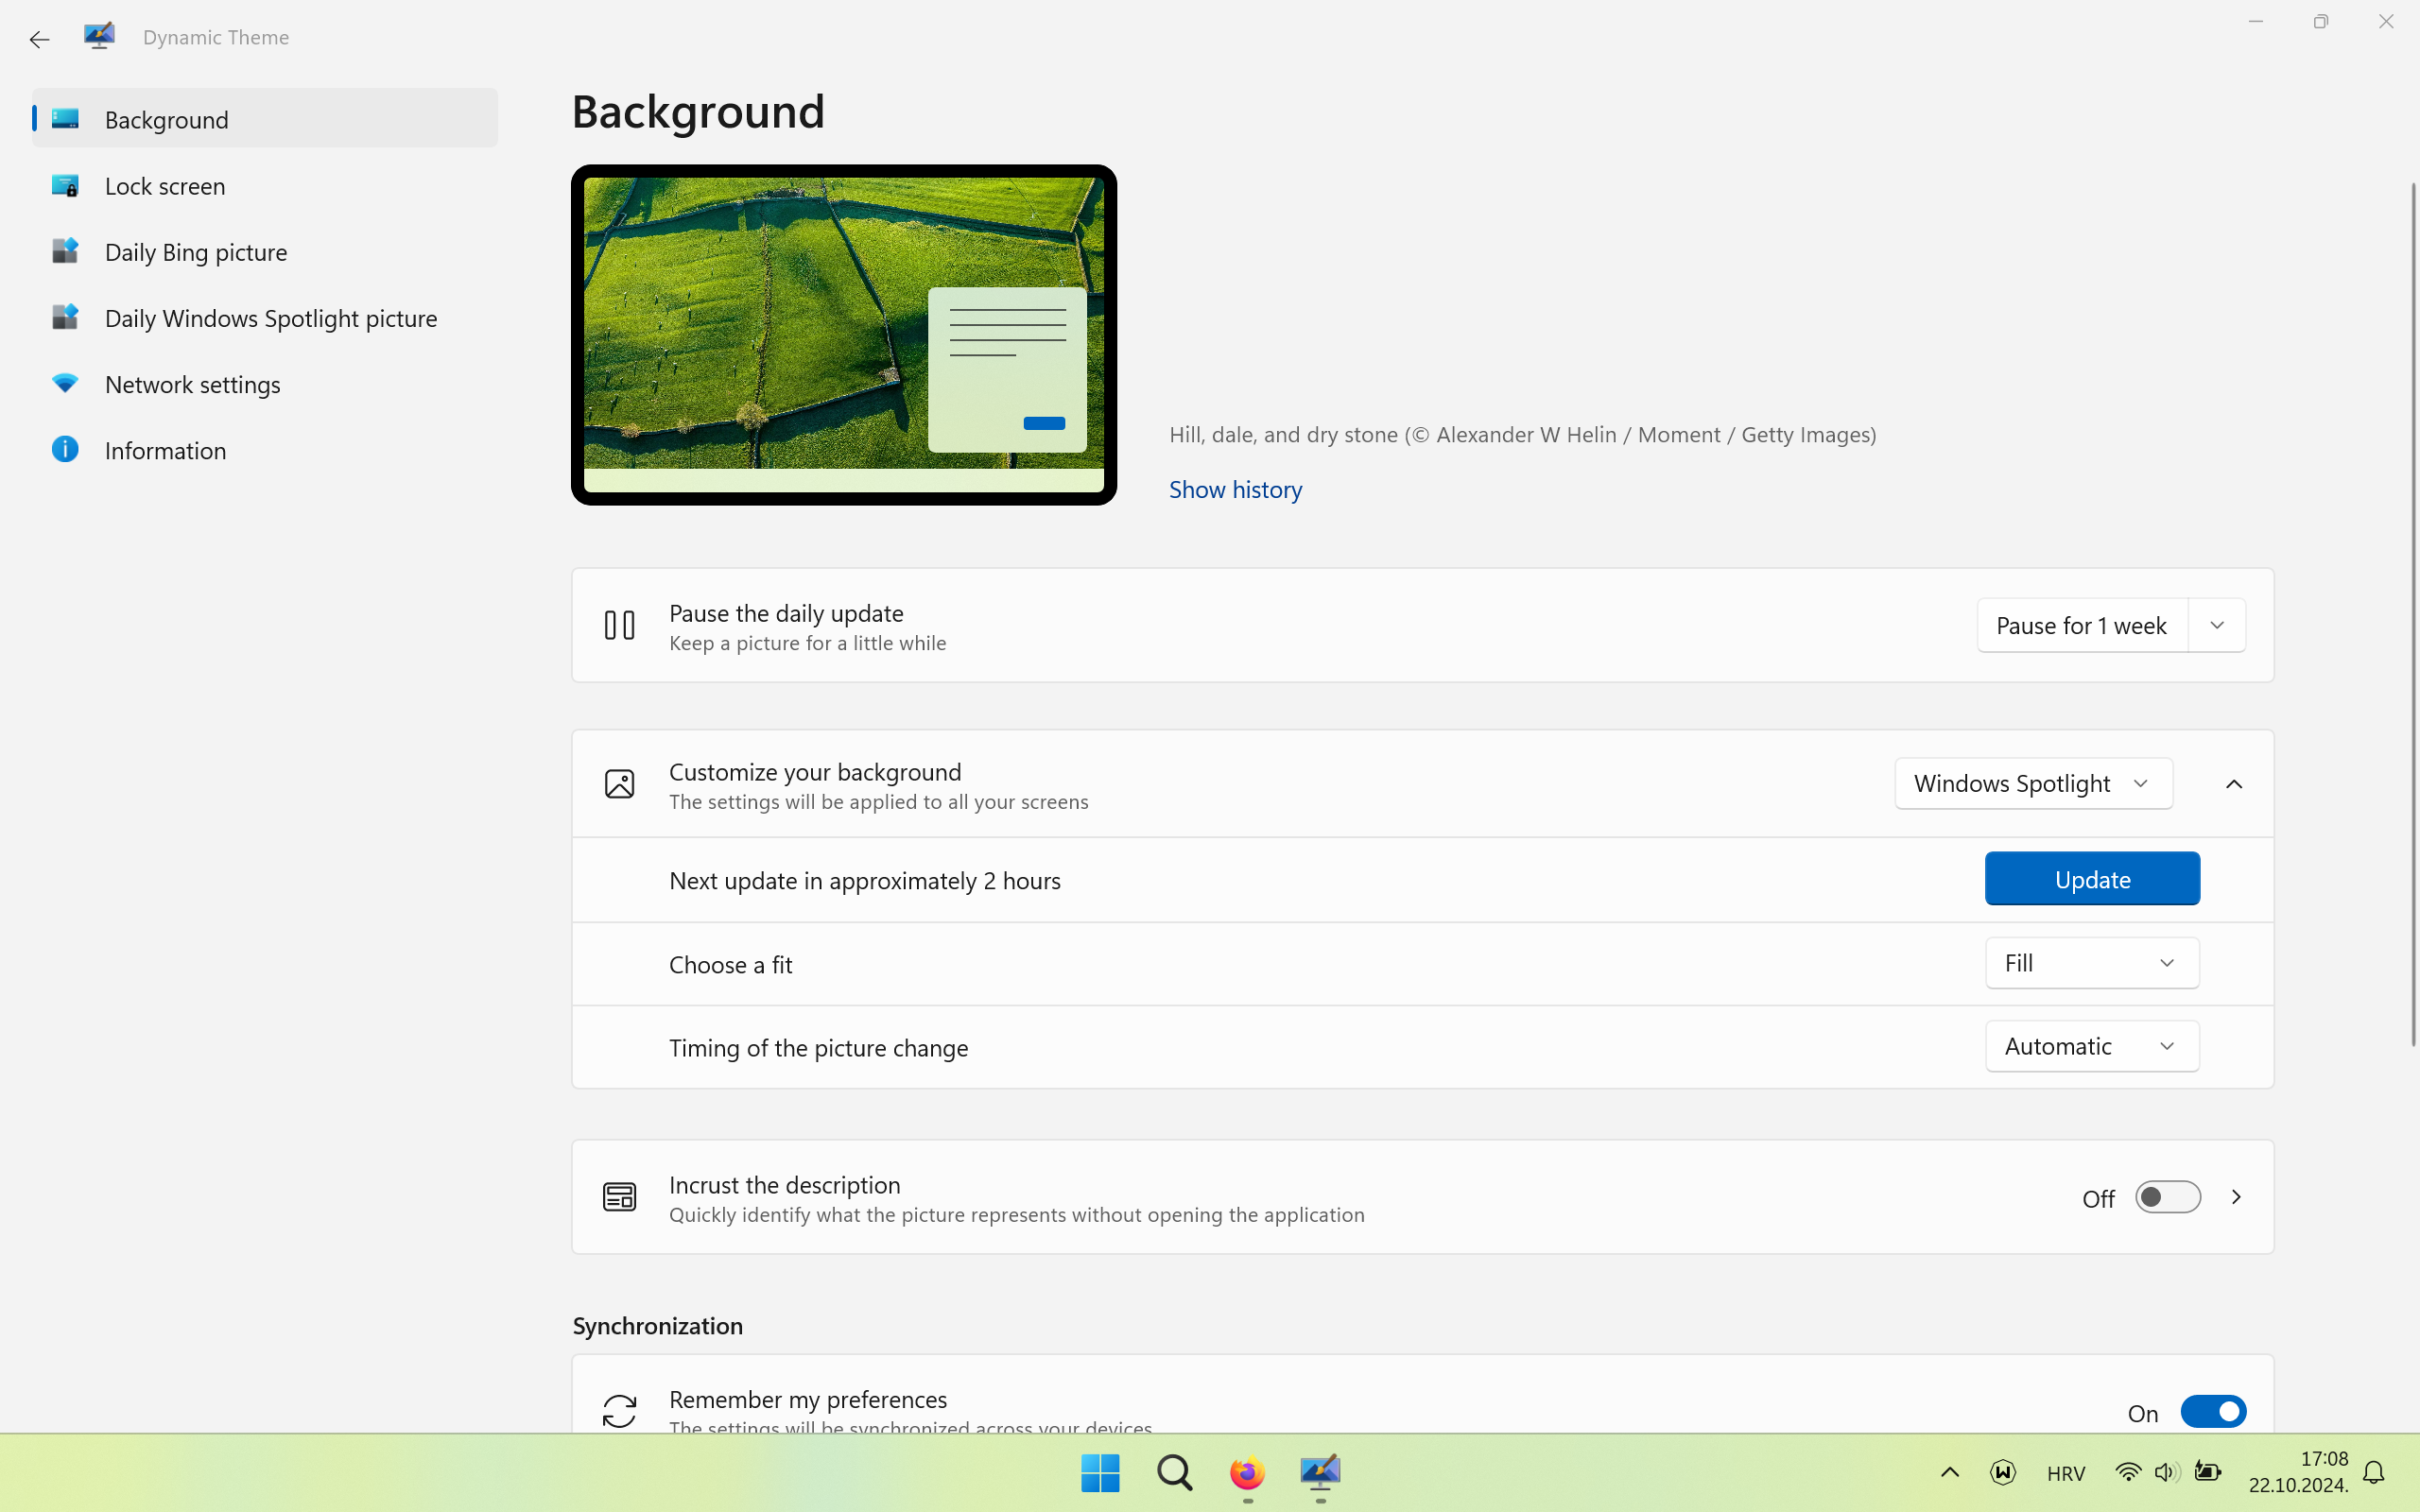2420x1512 pixels.
Task: Open the Windows Spotlight background source dropdown
Action: (x=2032, y=783)
